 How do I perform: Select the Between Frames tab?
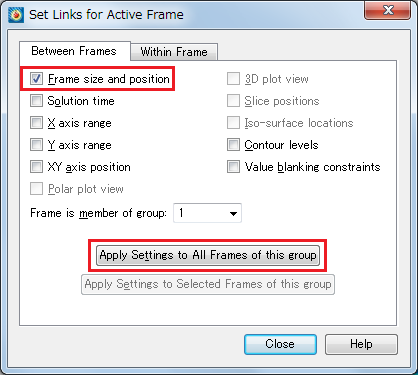tap(74, 51)
